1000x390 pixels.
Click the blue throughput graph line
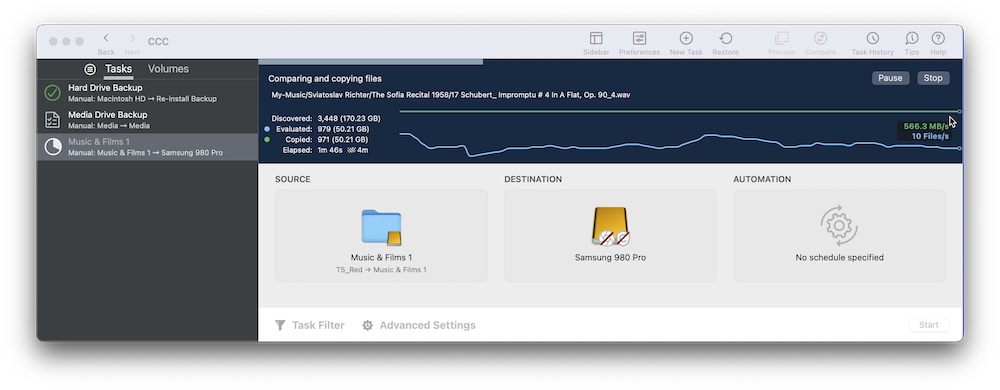[679, 145]
